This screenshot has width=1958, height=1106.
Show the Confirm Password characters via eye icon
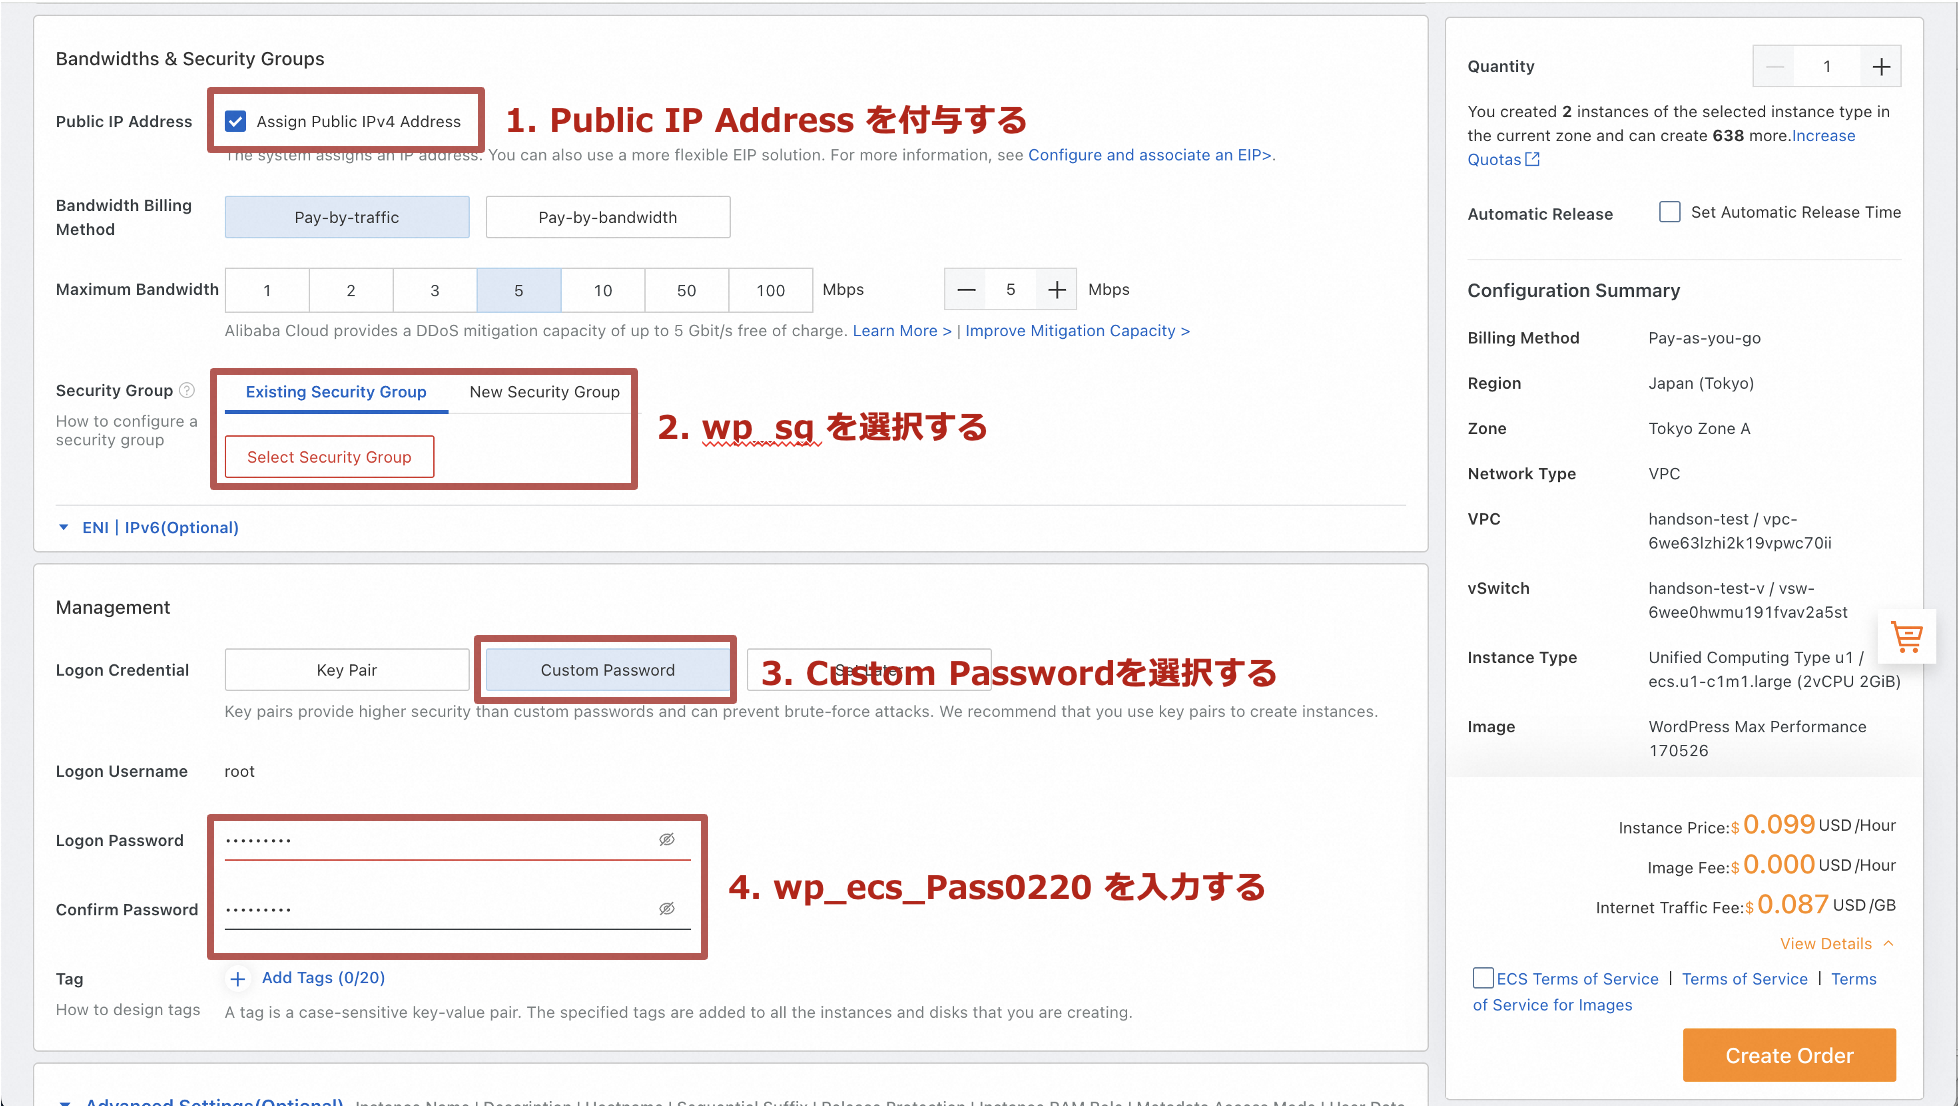pos(667,909)
